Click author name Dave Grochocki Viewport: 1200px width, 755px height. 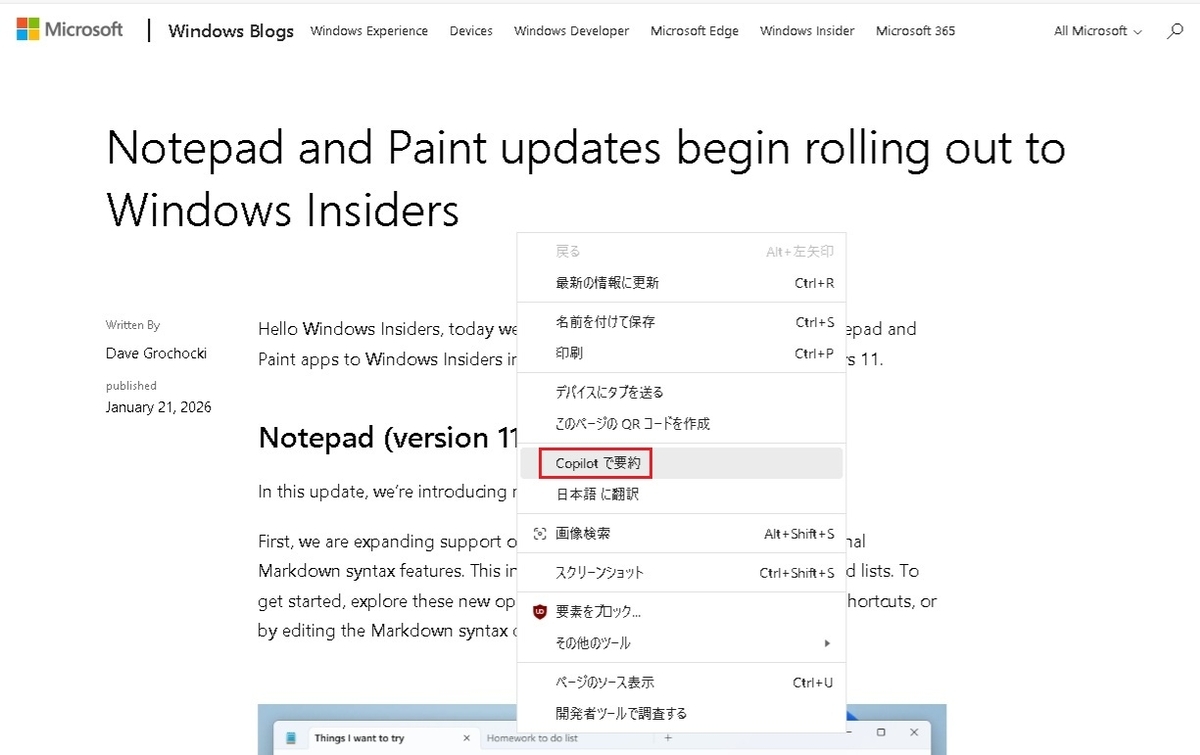tap(157, 353)
